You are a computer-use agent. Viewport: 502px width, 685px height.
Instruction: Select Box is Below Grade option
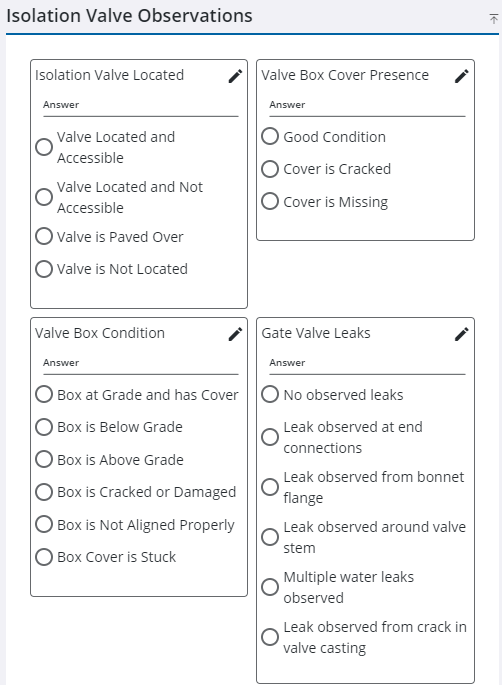point(44,427)
